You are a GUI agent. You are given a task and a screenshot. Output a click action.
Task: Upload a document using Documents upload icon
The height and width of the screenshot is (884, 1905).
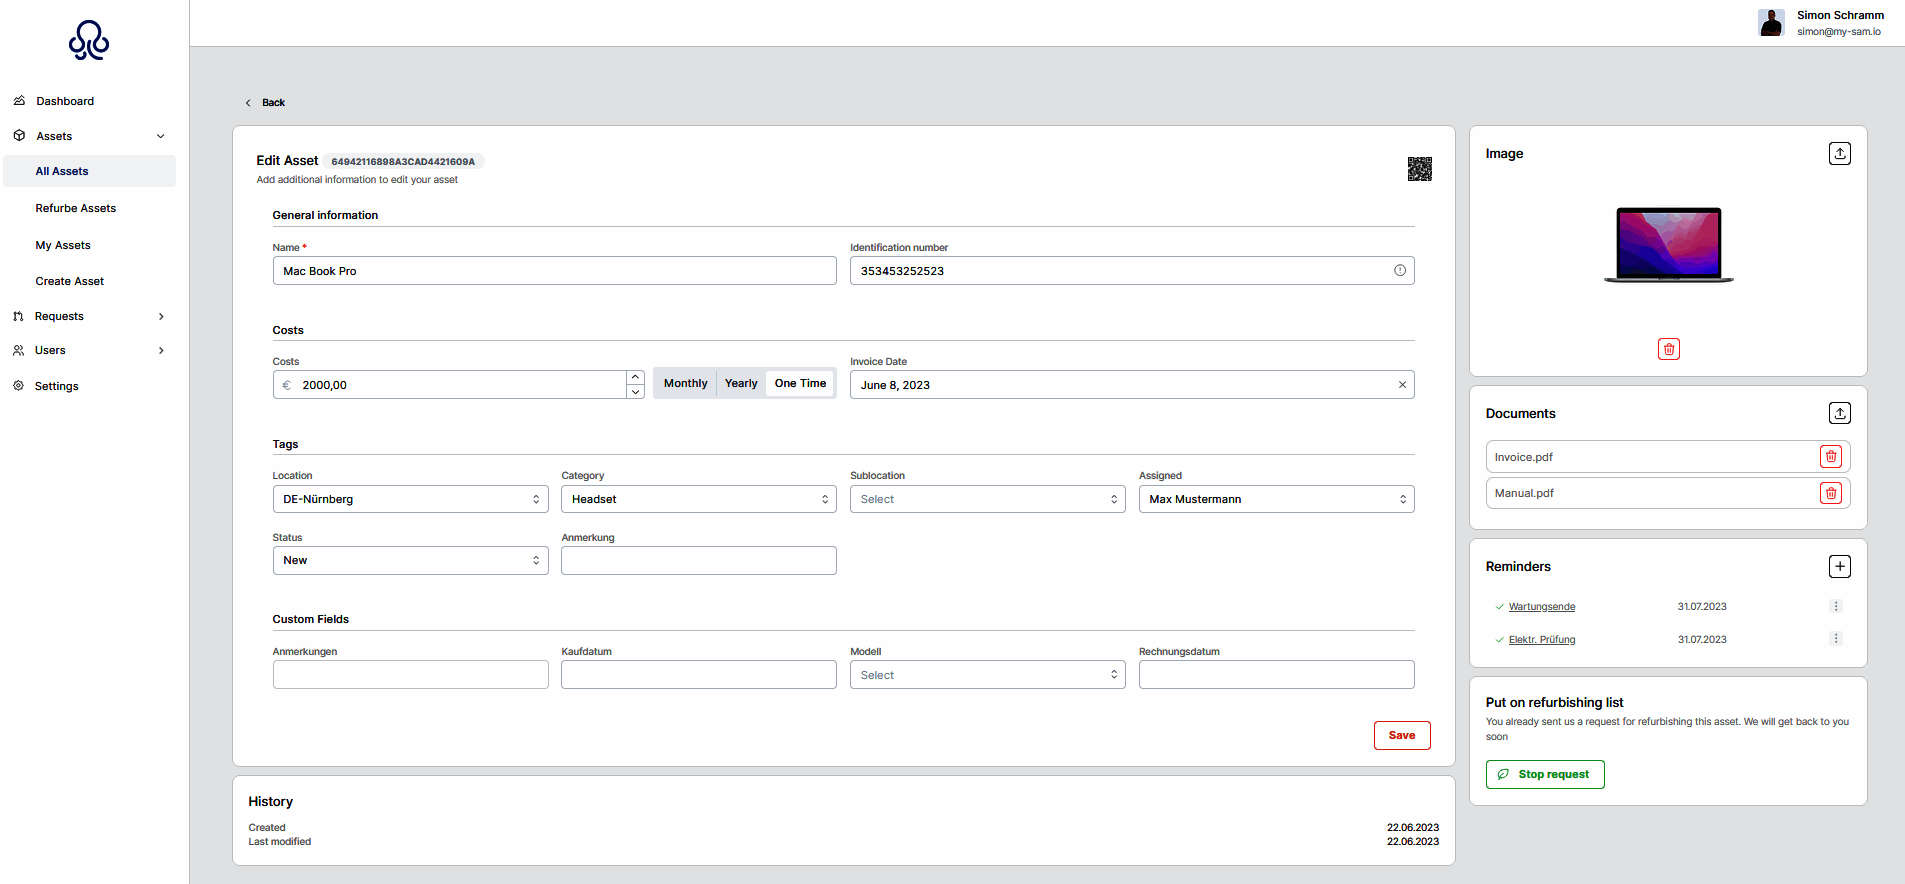coord(1839,413)
